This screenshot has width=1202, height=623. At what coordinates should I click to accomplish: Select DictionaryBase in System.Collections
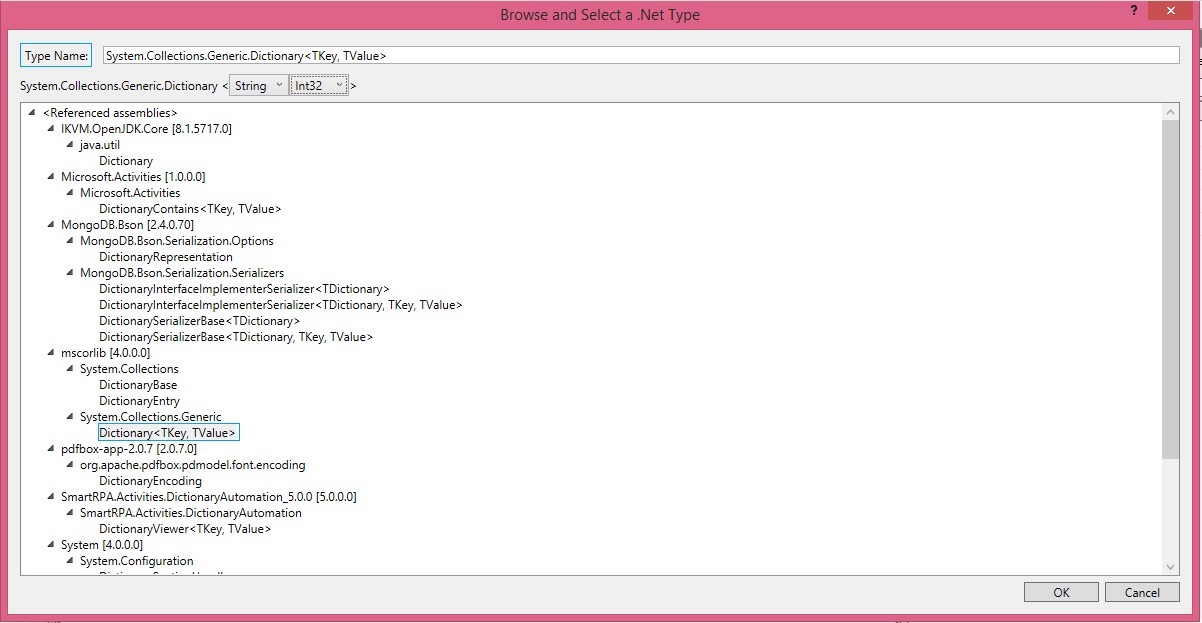pos(138,385)
